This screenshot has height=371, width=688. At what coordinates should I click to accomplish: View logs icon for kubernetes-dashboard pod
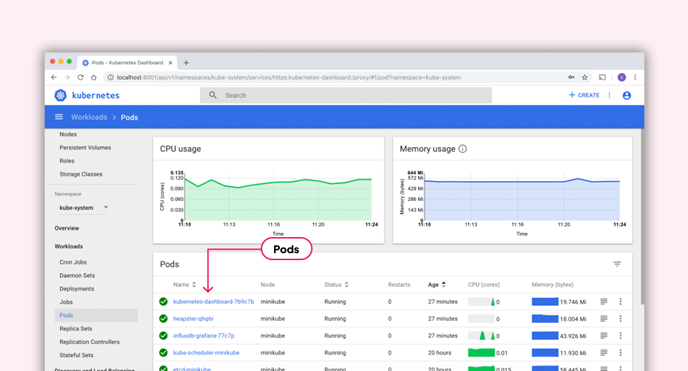pos(604,302)
